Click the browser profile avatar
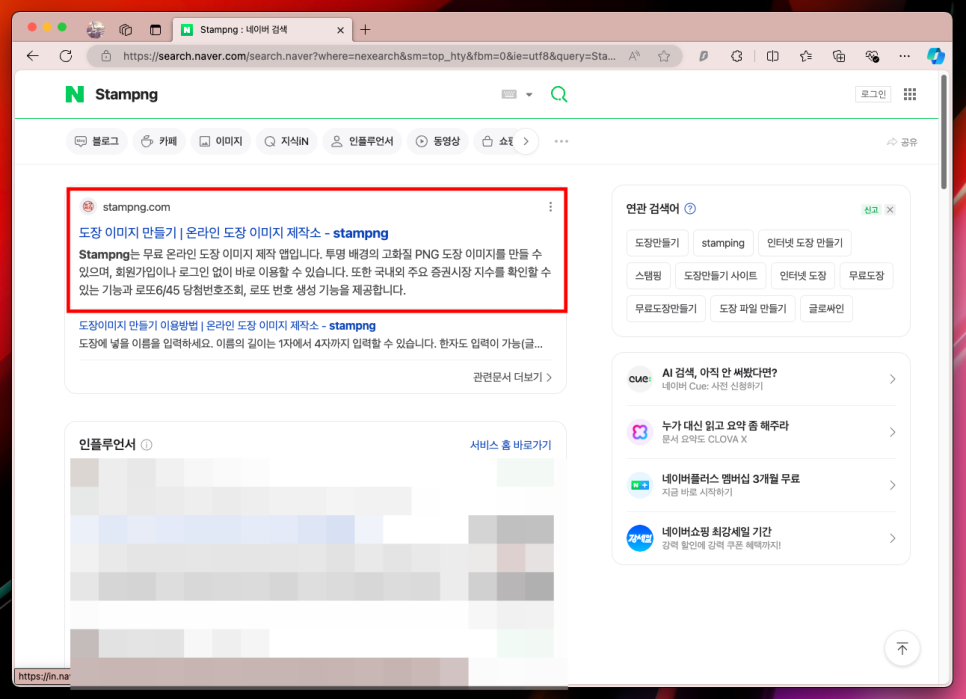Image resolution: width=966 pixels, height=699 pixels. tap(95, 29)
